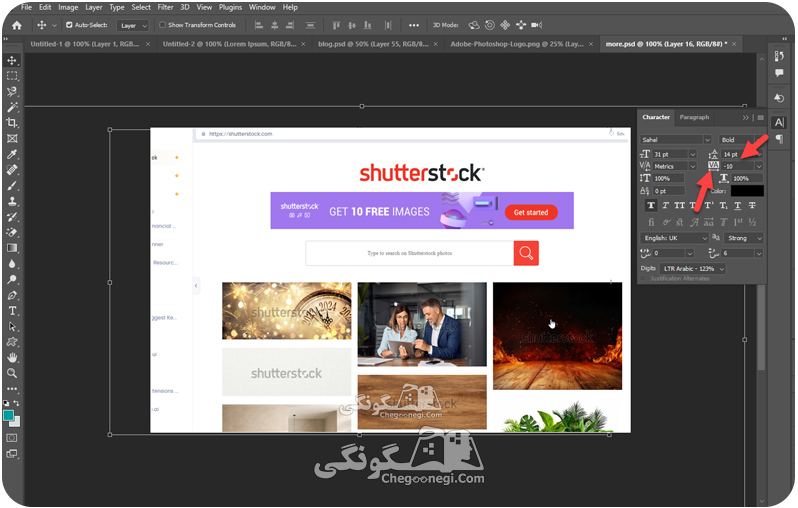The width and height of the screenshot is (798, 508).
Task: Select the Zoom tool
Action: tap(12, 373)
